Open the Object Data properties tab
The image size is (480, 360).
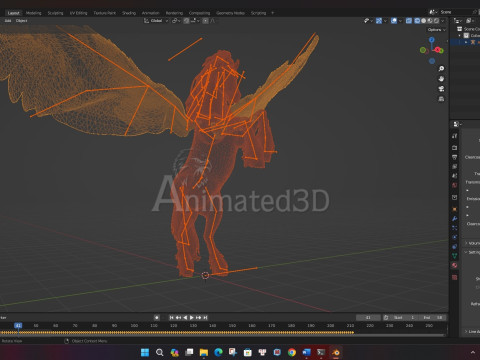point(455,256)
